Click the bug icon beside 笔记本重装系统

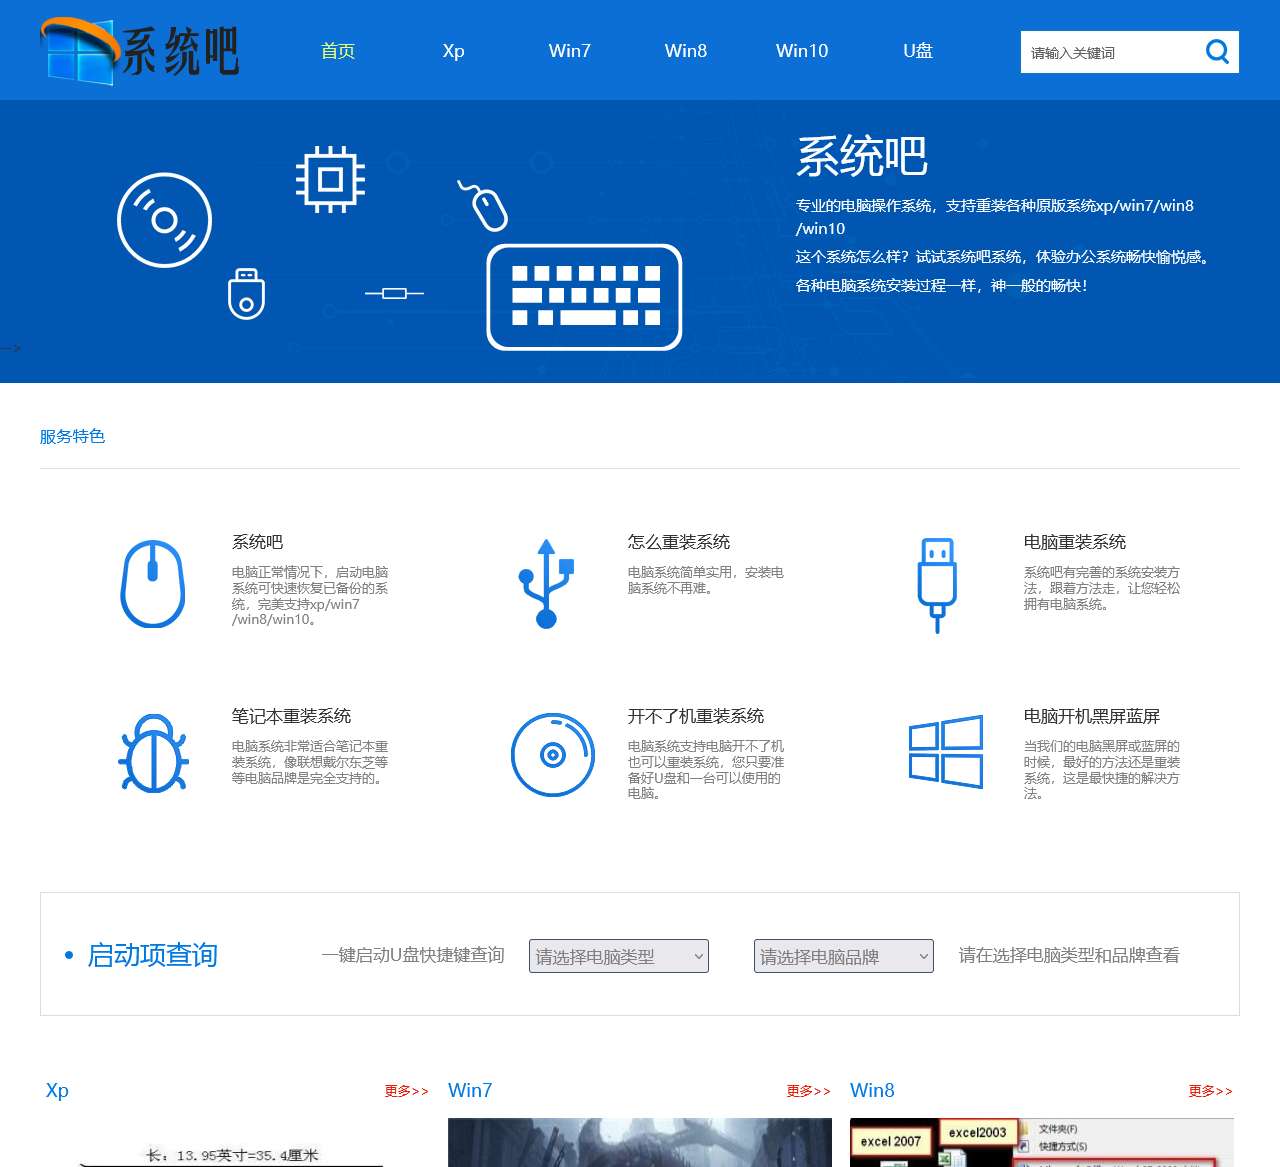(152, 755)
